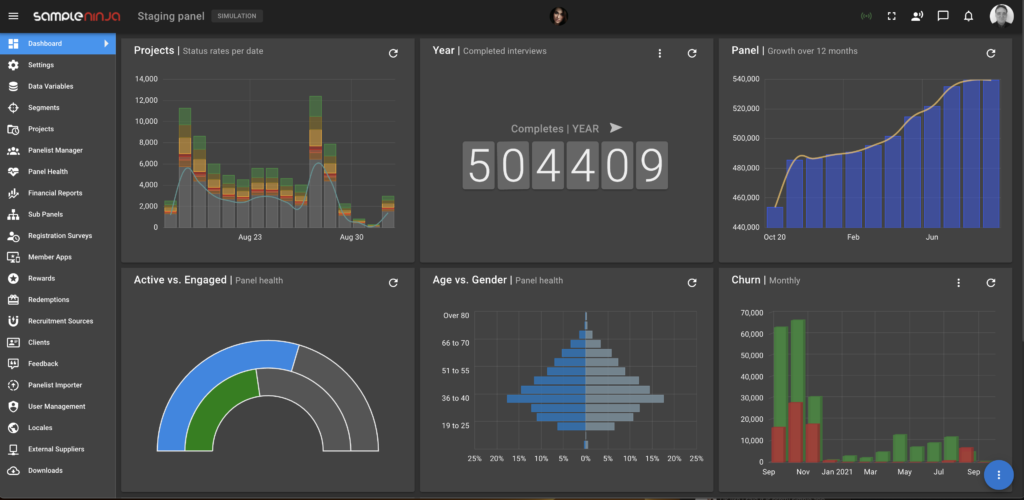Viewport: 1024px width, 500px height.
Task: Click the voice-over user icon
Action: point(917,16)
